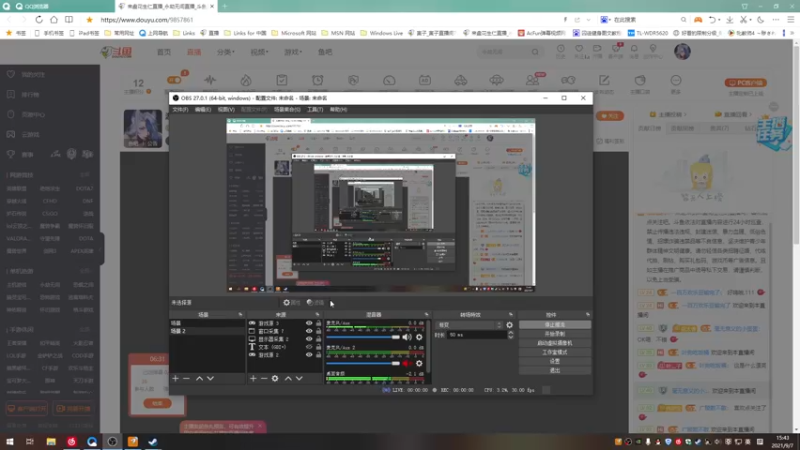Click the 属性 gear button above scenes
Screen dimensions: 800x450
point(292,303)
